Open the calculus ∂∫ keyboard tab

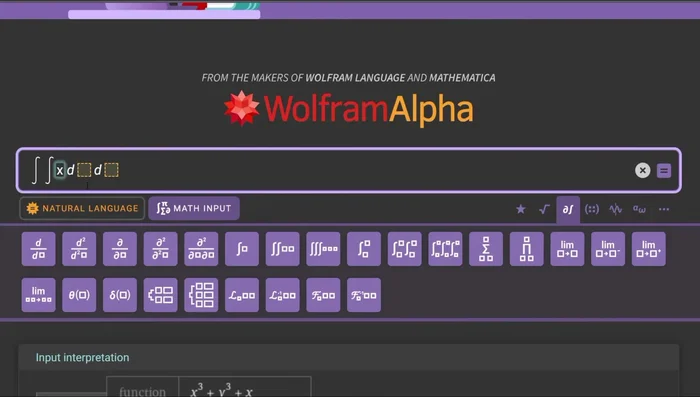coord(568,209)
